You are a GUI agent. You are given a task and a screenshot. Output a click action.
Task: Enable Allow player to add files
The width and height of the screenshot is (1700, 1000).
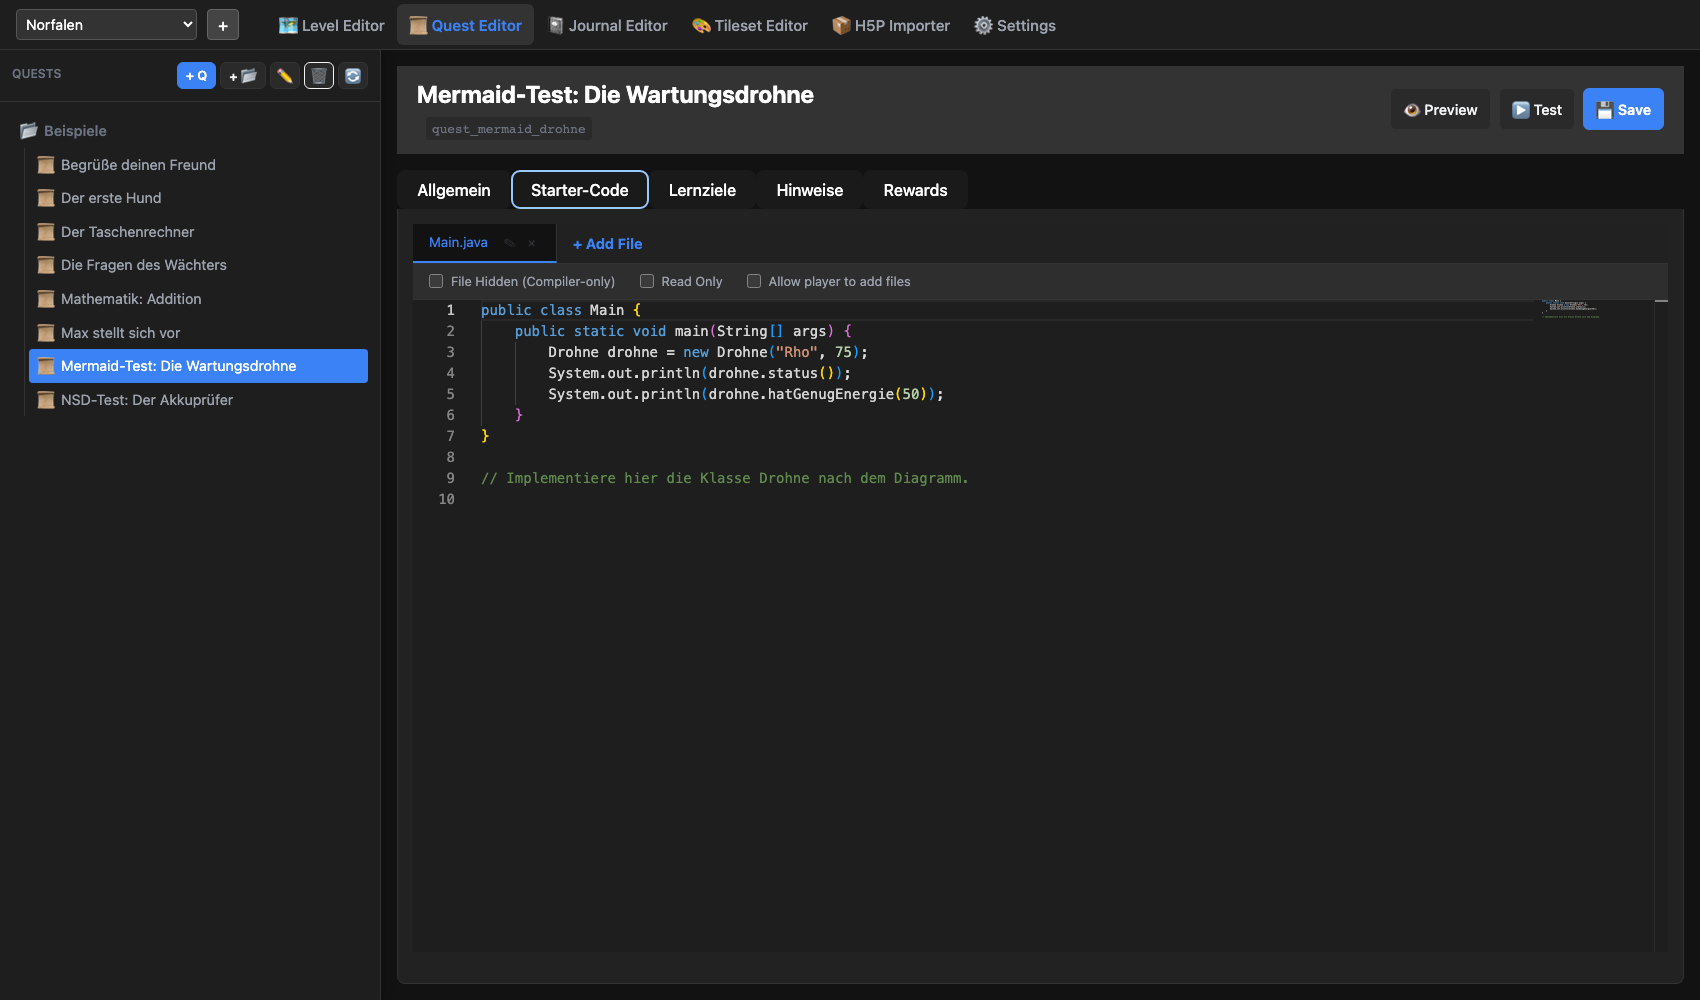pos(753,281)
